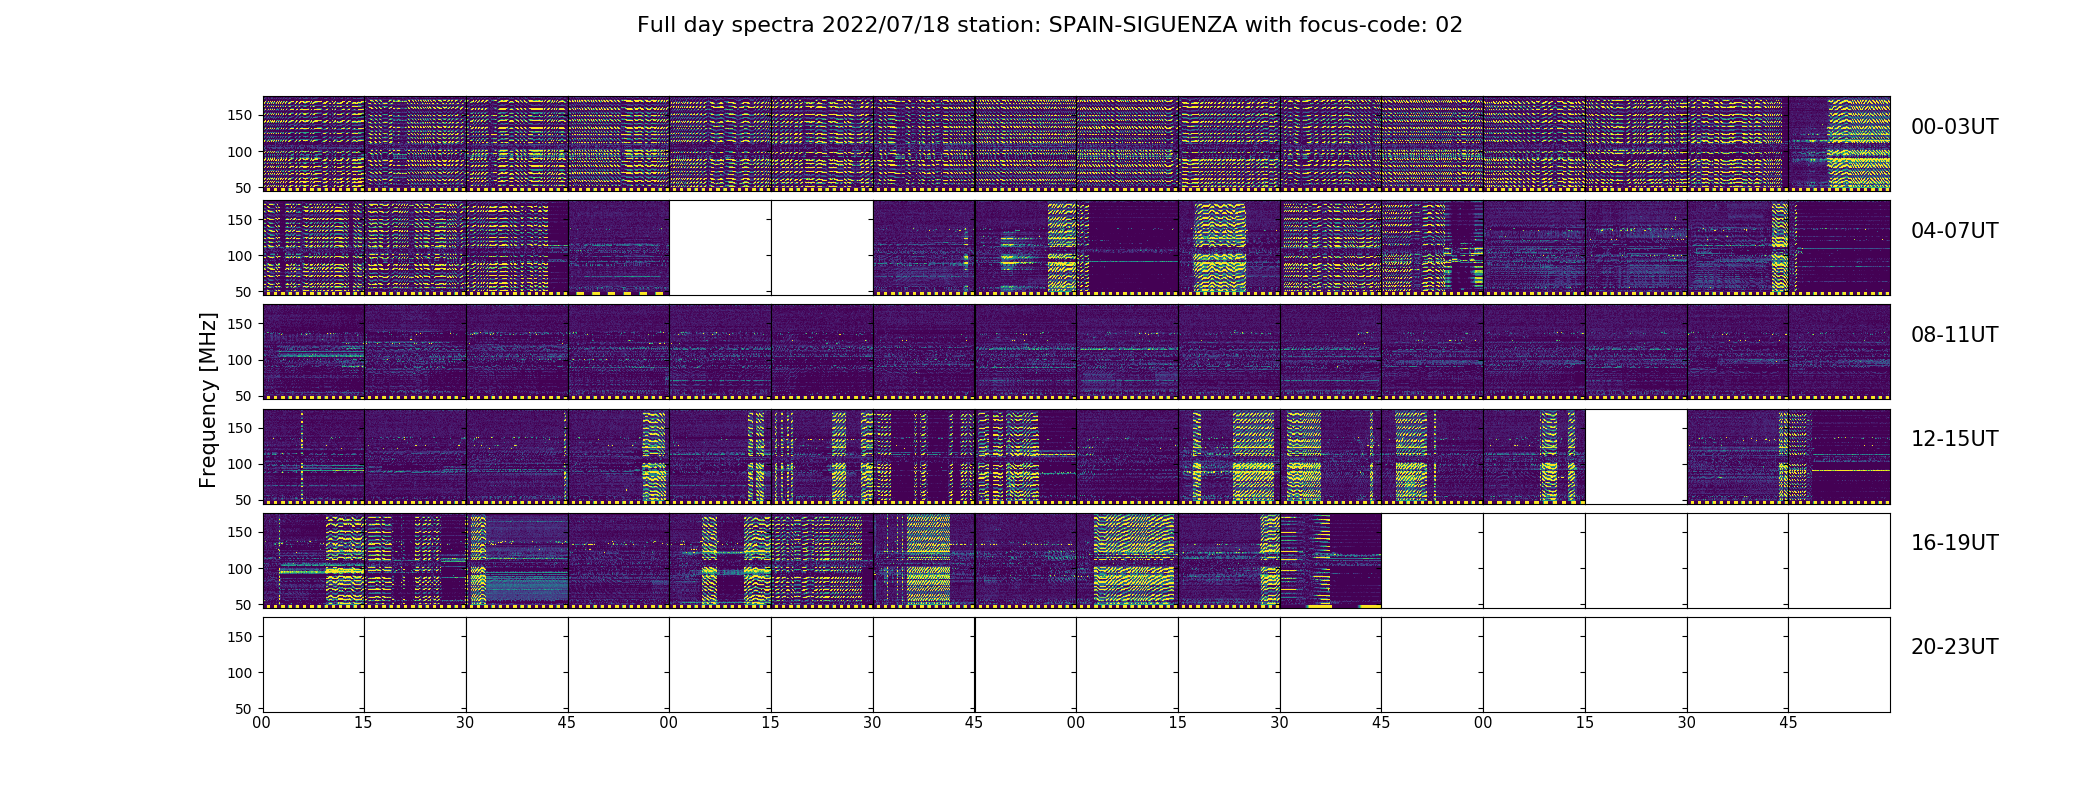Click the first spectrogram panel in 00-03UT row
Image resolution: width=2100 pixels, height=800 pixels.
point(314,143)
